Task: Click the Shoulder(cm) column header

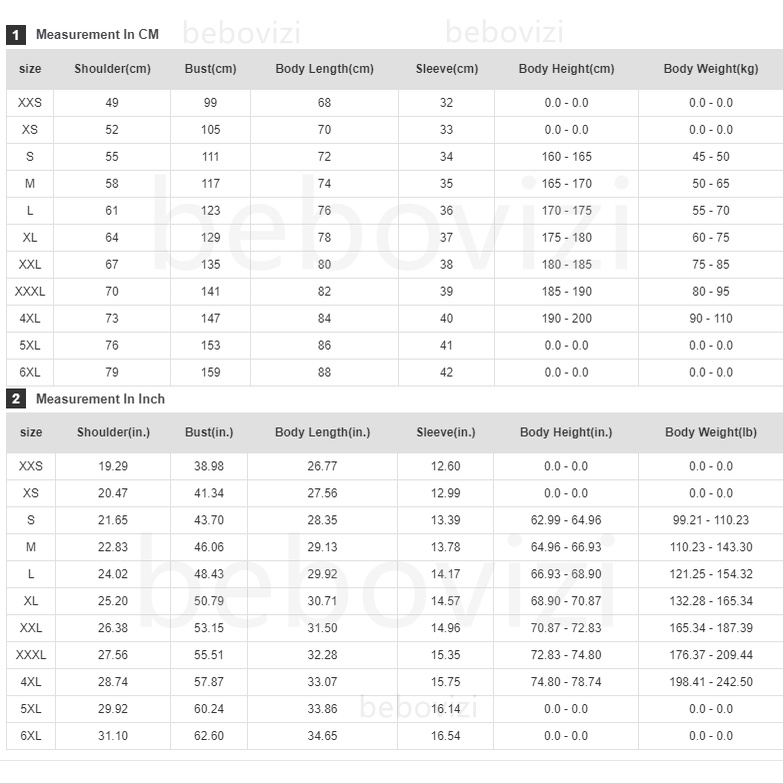Action: point(112,69)
